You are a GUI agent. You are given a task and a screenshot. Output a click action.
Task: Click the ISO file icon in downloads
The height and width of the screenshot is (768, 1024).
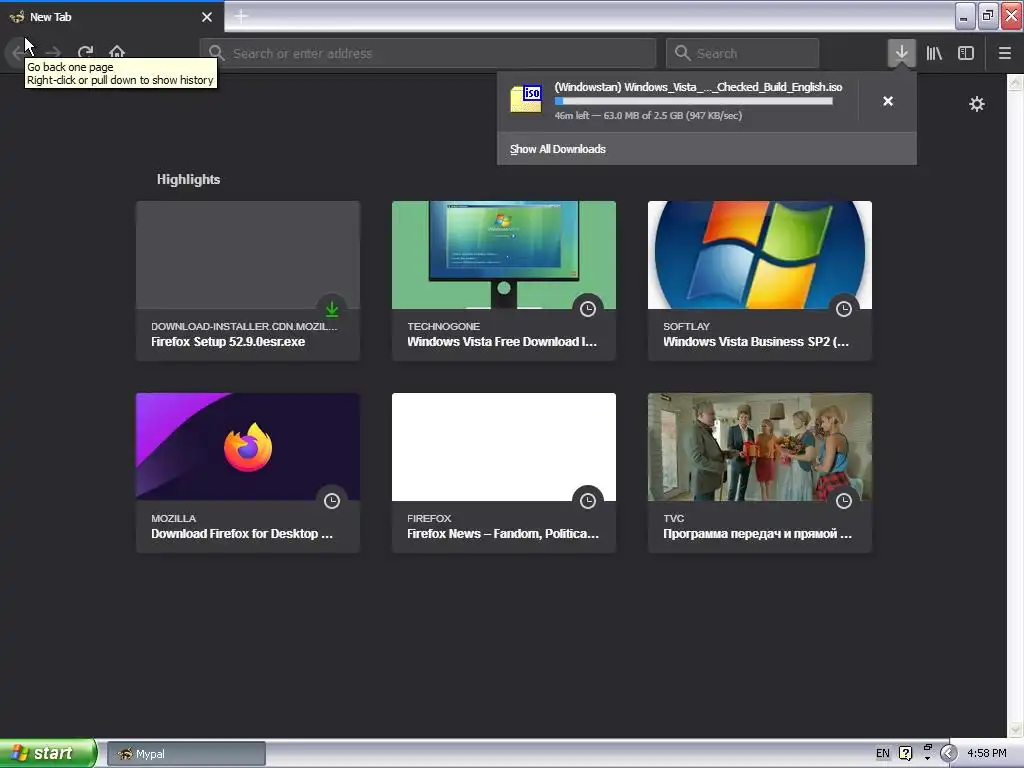click(526, 99)
